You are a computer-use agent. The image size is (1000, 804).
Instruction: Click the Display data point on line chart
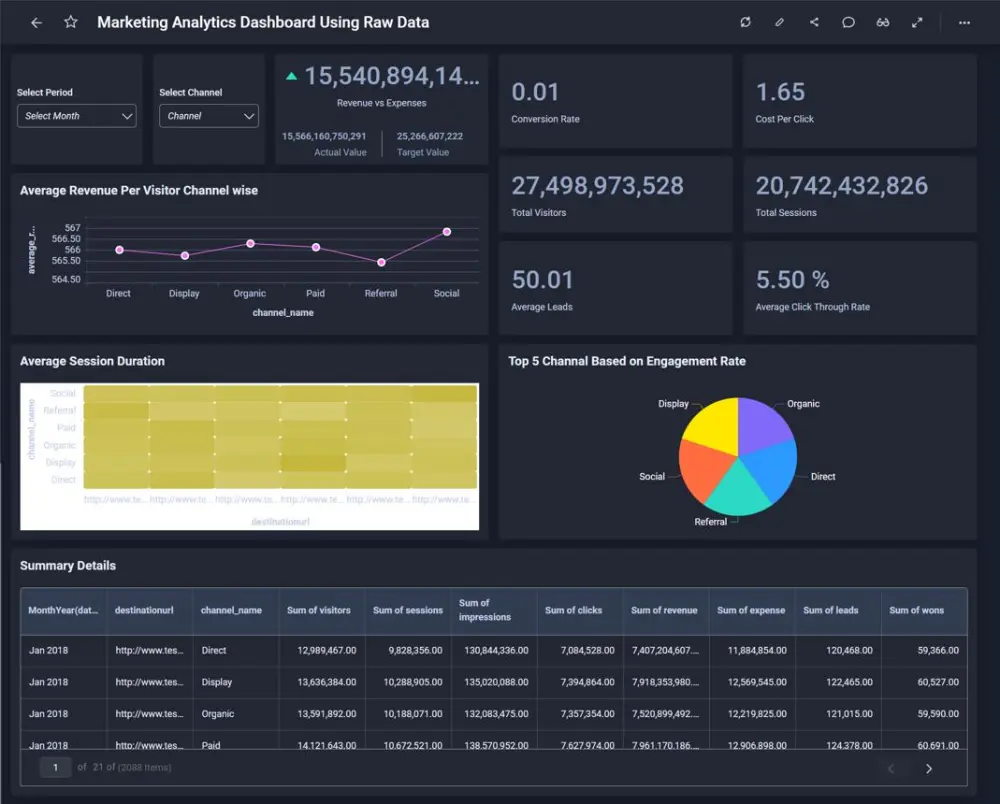[185, 256]
